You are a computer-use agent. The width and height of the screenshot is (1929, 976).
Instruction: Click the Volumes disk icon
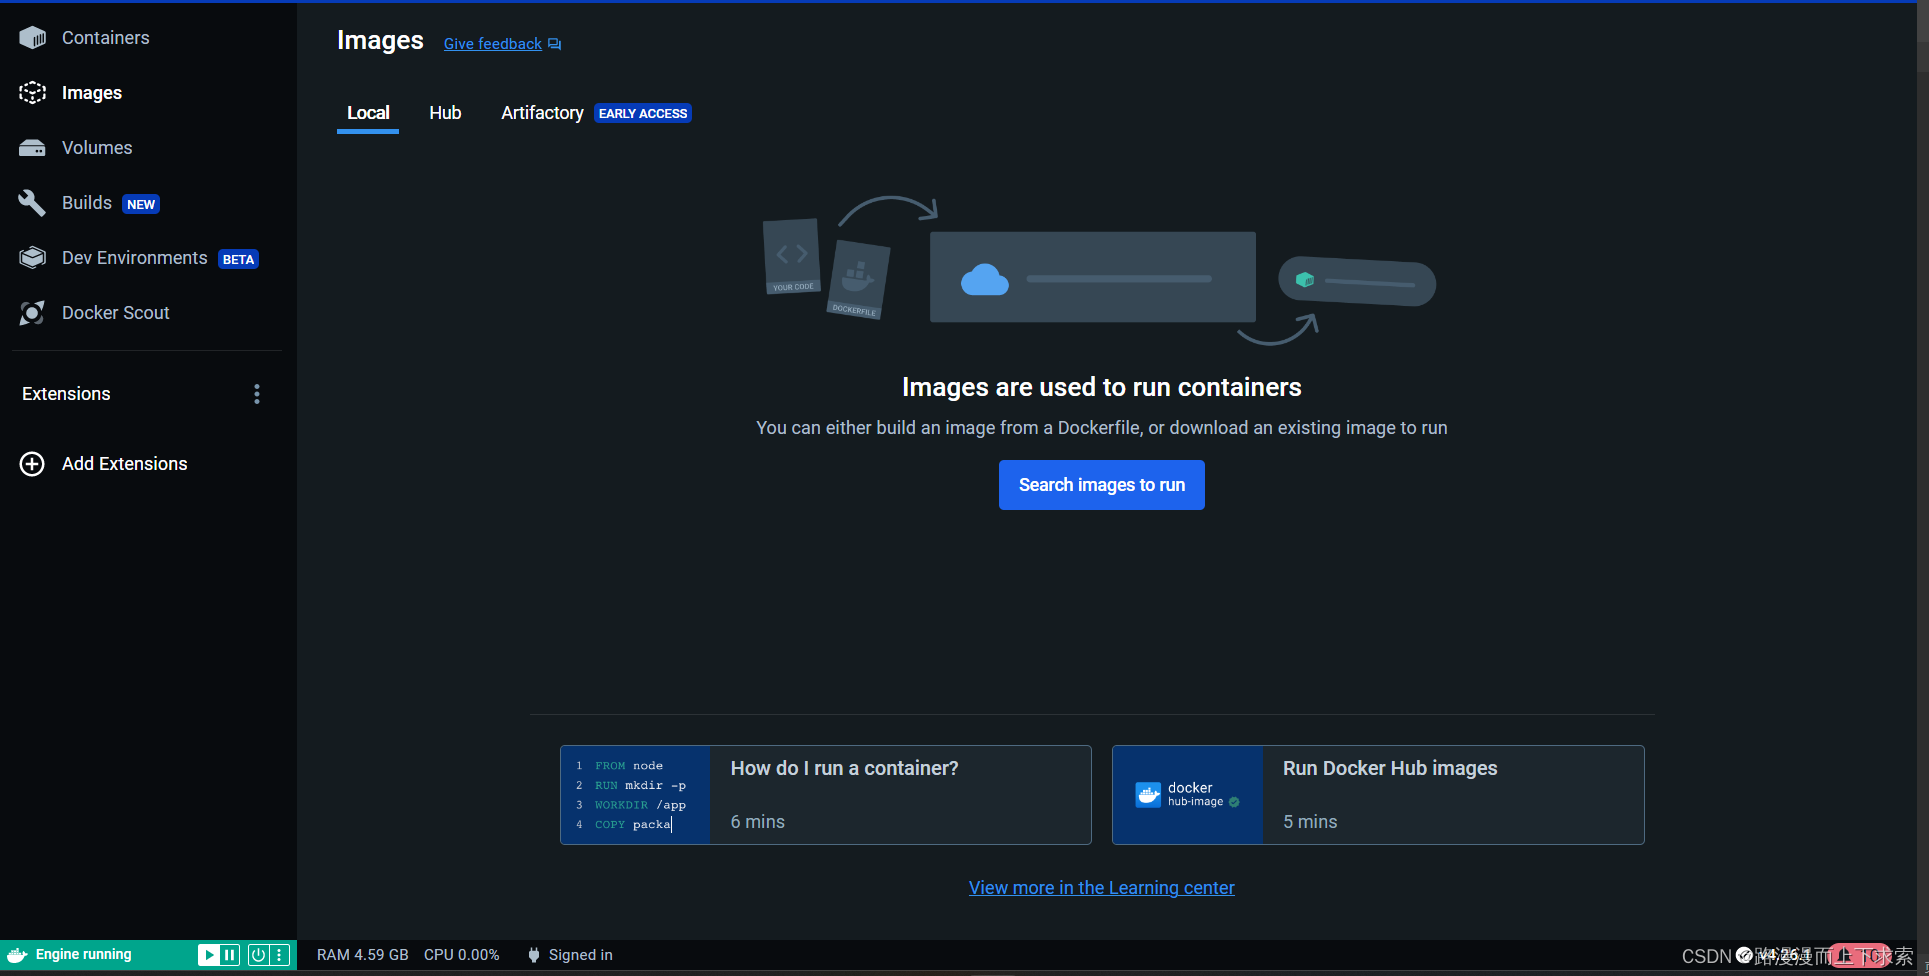pyautogui.click(x=32, y=148)
